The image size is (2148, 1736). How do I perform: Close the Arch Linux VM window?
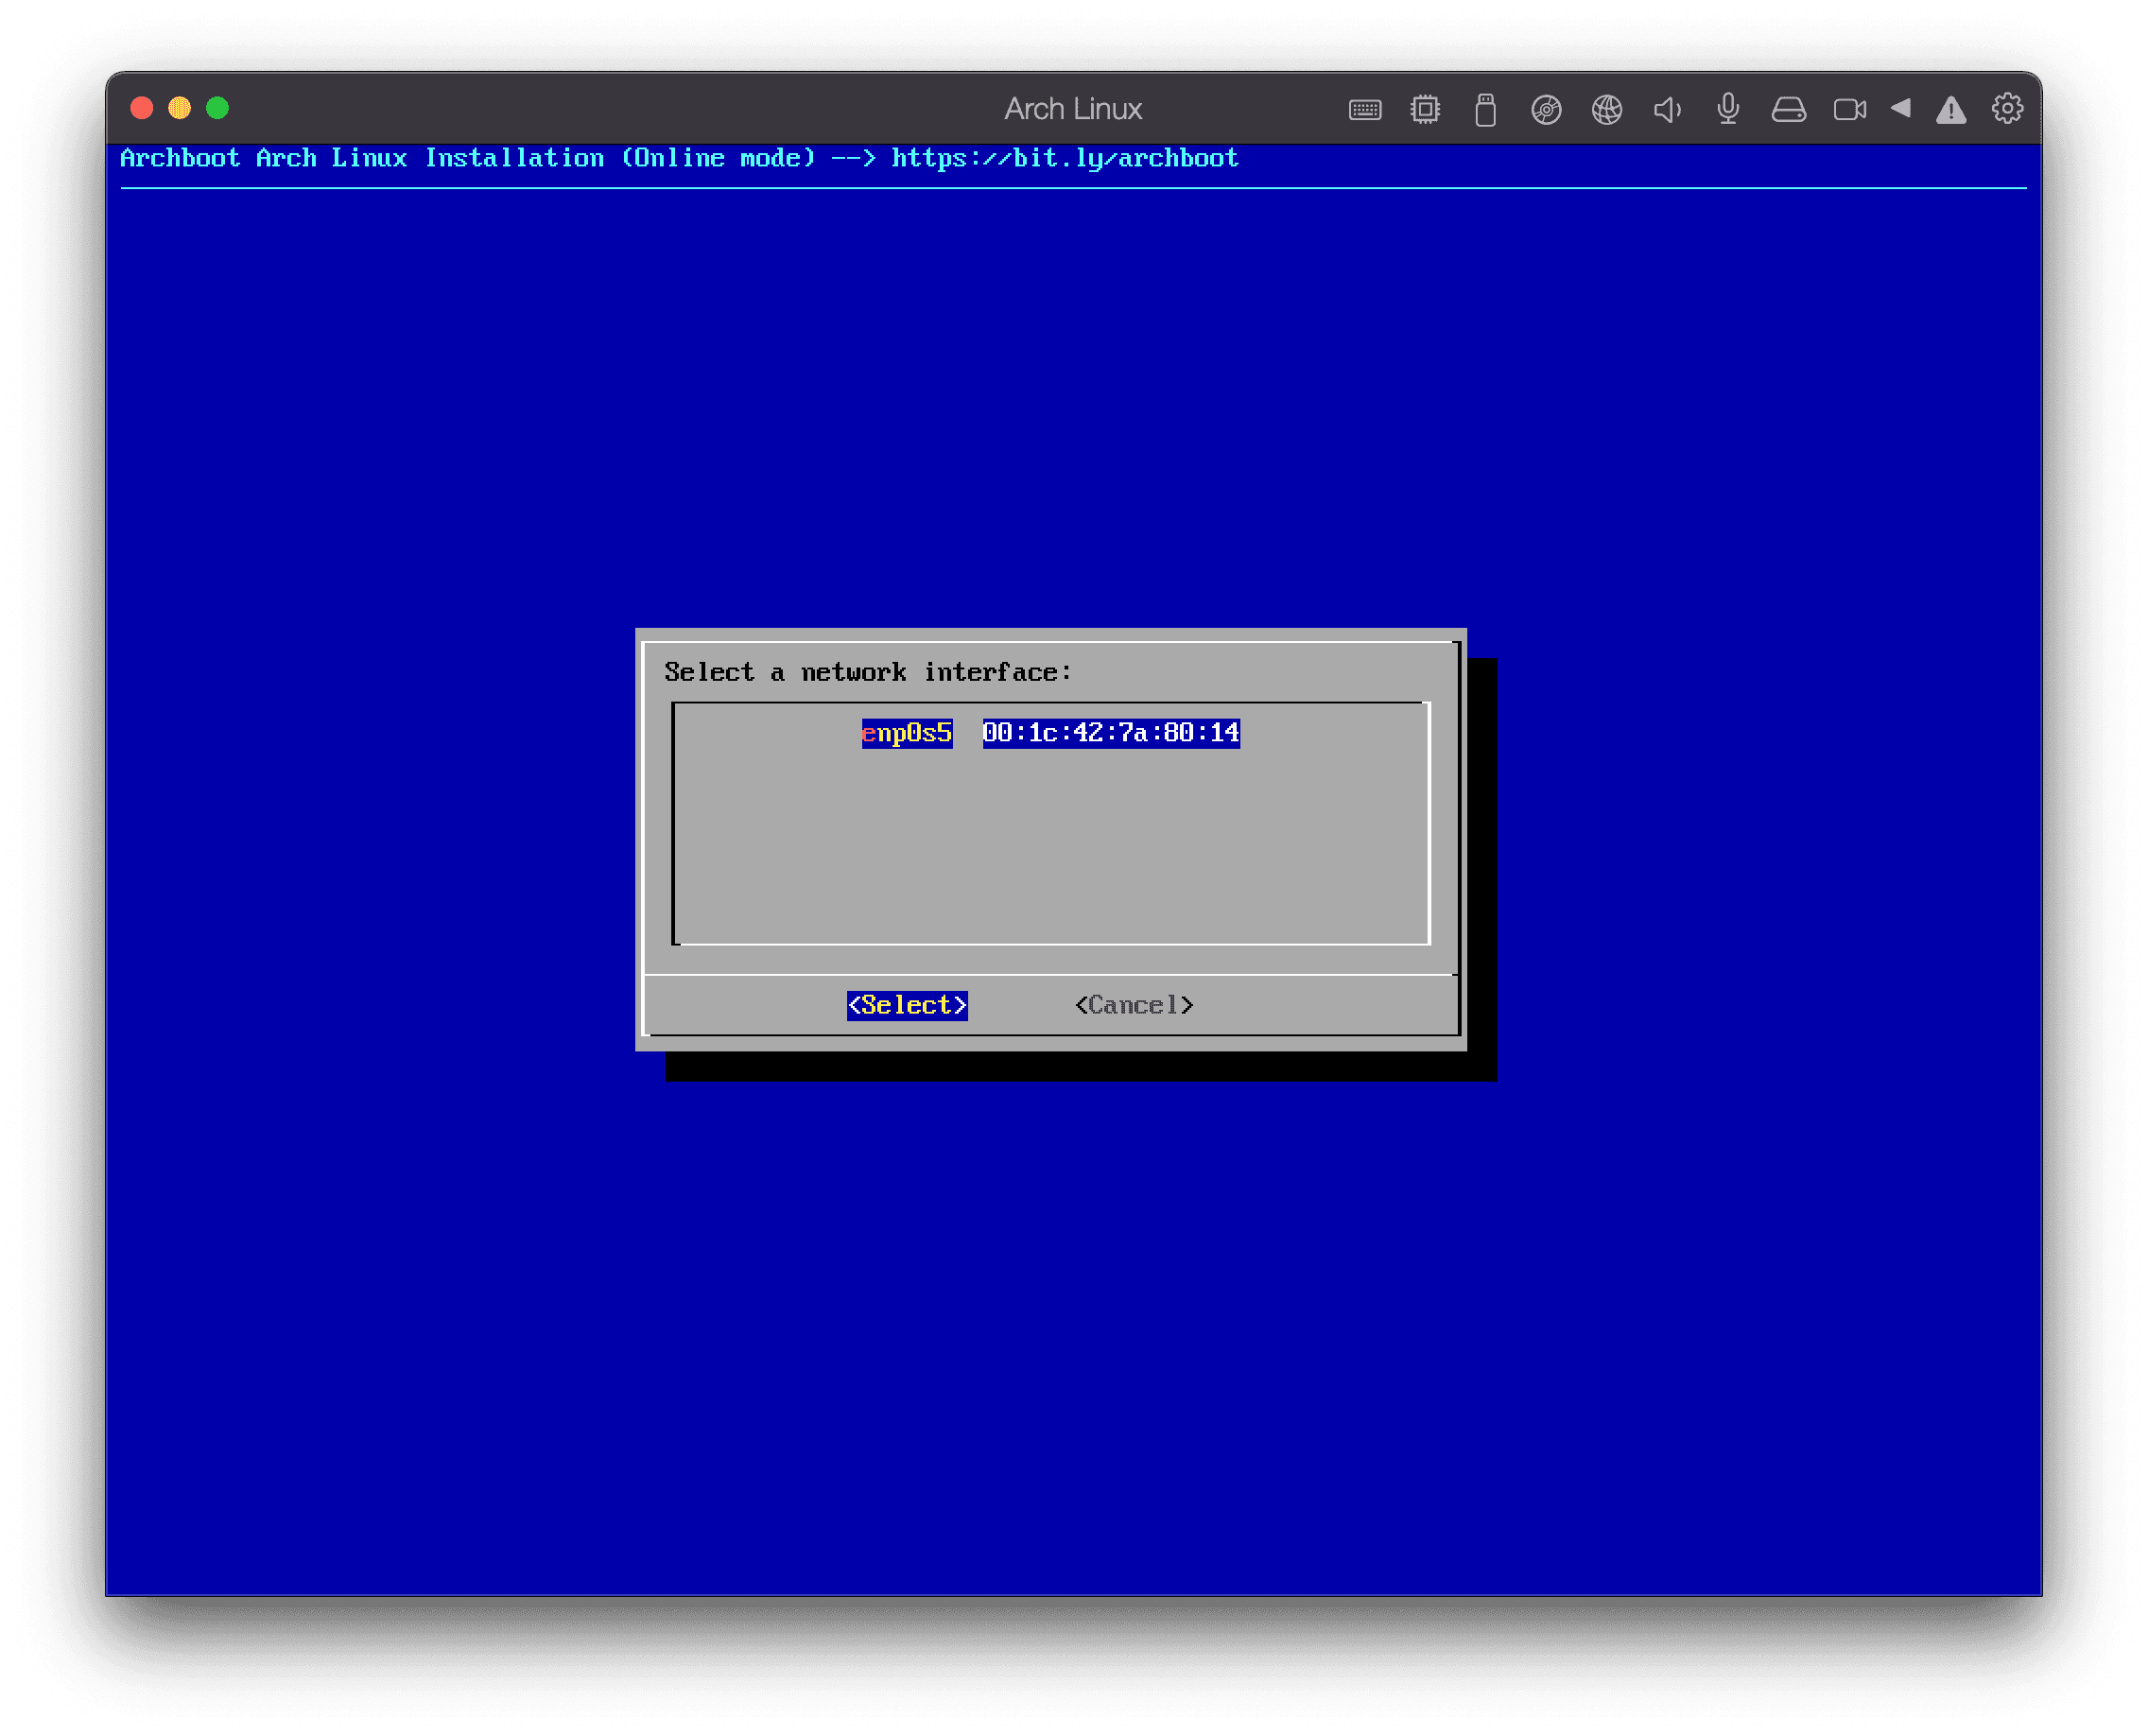click(x=142, y=108)
